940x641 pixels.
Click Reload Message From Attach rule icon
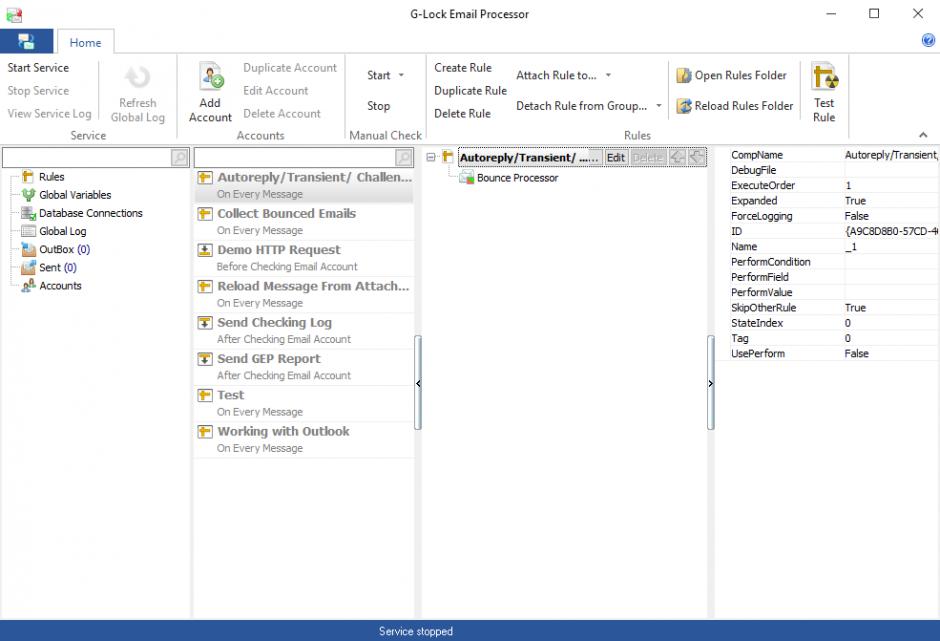(205, 287)
